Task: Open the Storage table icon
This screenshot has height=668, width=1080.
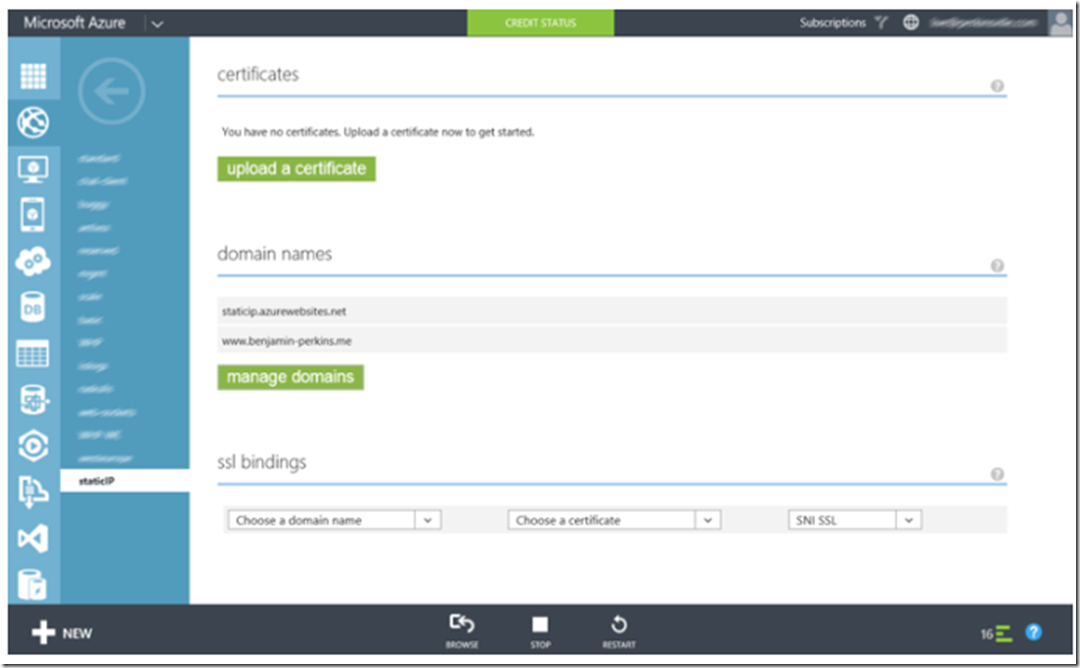Action: pyautogui.click(x=33, y=354)
